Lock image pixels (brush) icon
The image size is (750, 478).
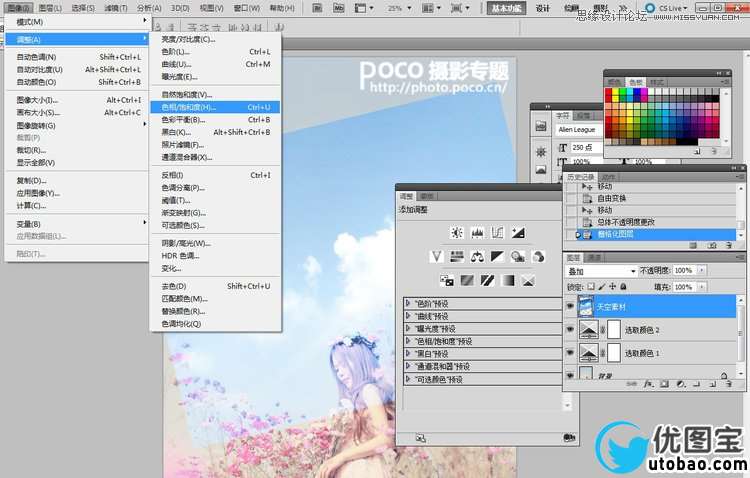pos(602,287)
